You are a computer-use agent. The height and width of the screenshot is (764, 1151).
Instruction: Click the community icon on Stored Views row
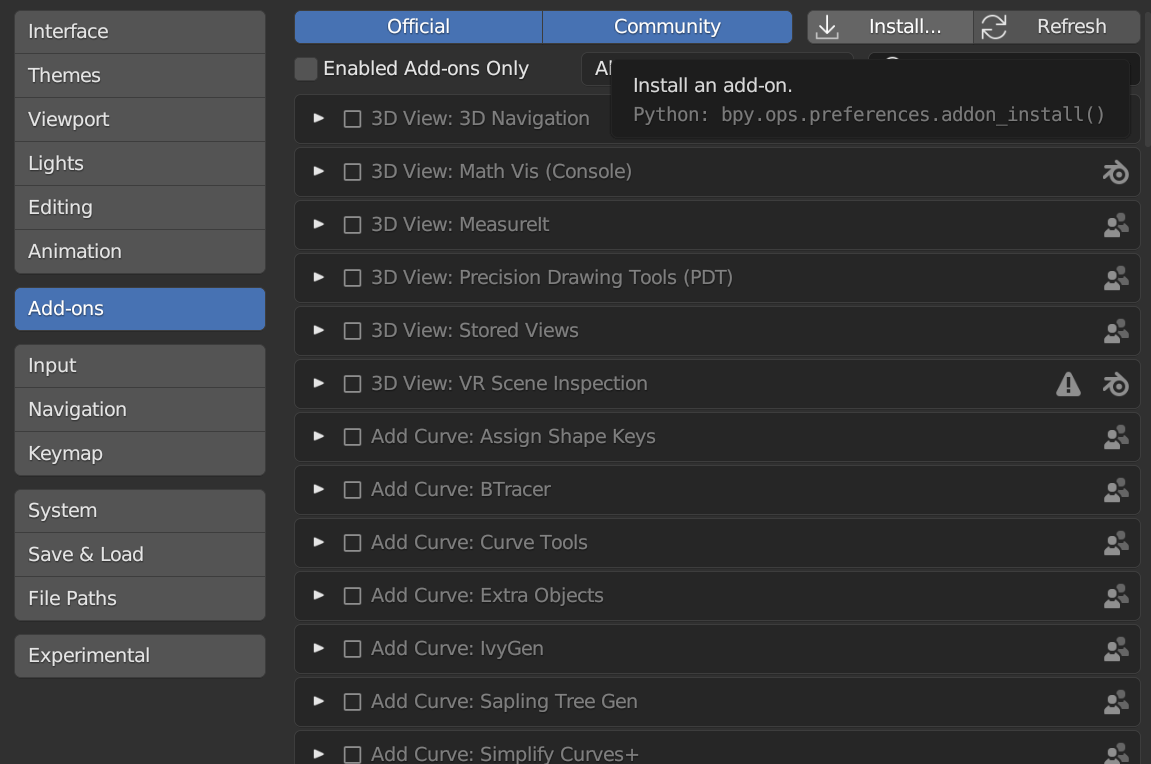[x=1115, y=331]
